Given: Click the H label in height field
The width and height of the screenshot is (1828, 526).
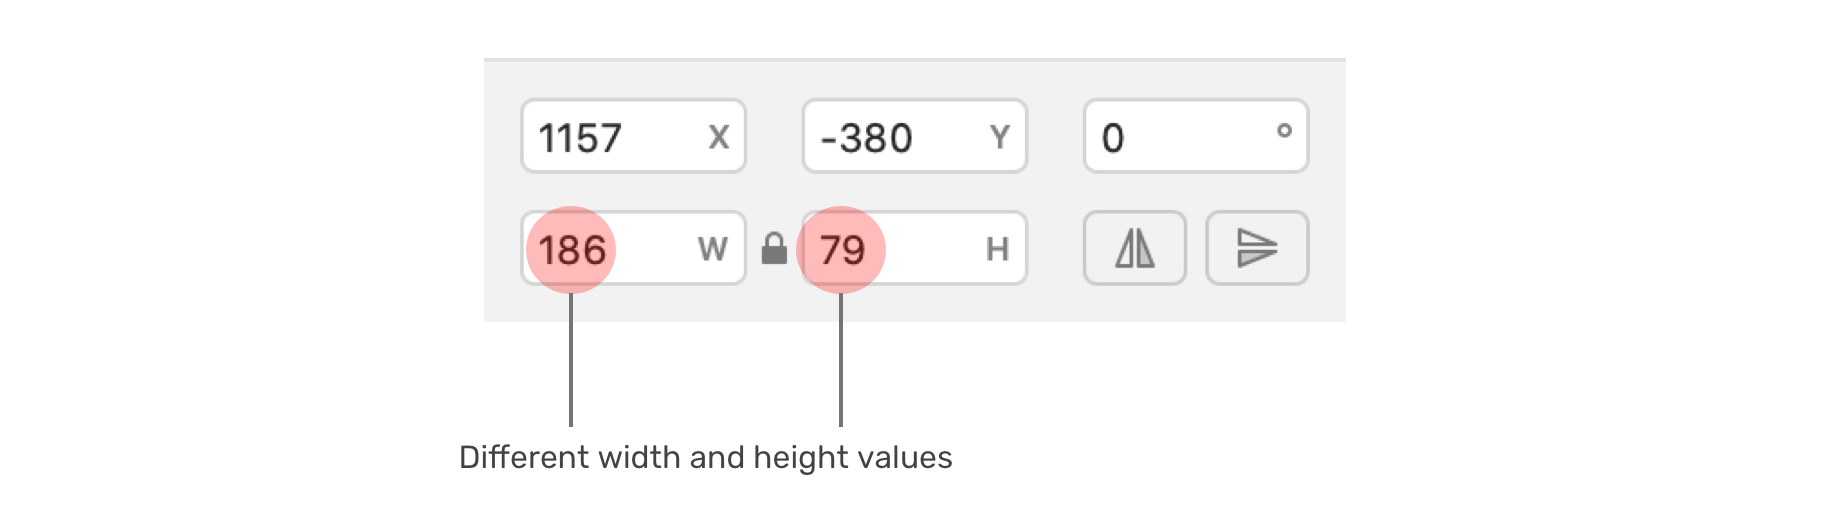Looking at the screenshot, I should click(997, 249).
